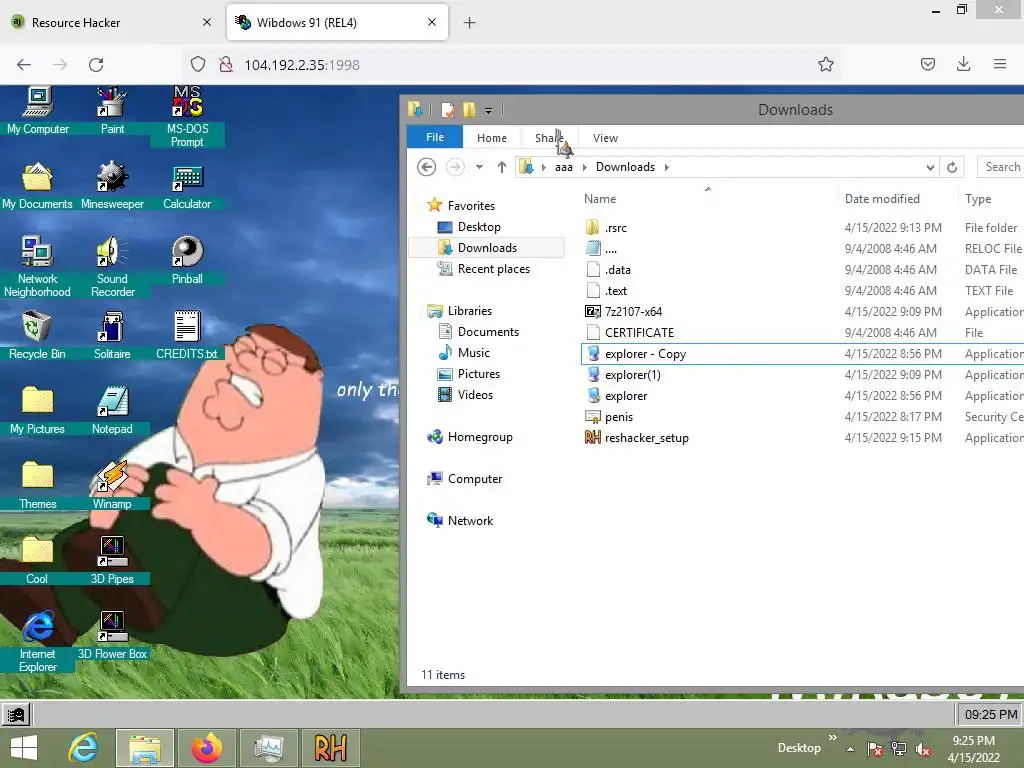Switch to the View ribbon tab
Viewport: 1024px width, 768px height.
[605, 138]
